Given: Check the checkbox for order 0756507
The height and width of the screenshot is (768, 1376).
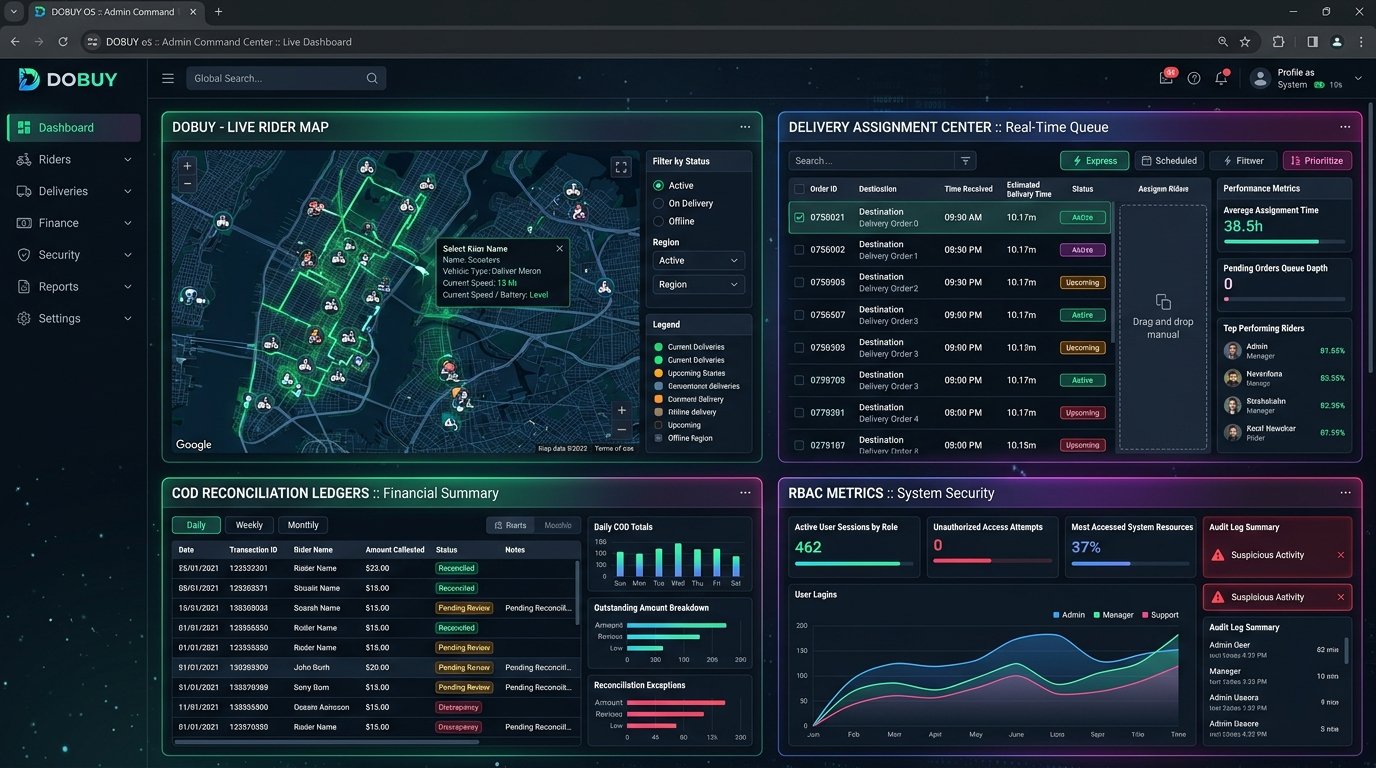Looking at the screenshot, I should click(799, 315).
